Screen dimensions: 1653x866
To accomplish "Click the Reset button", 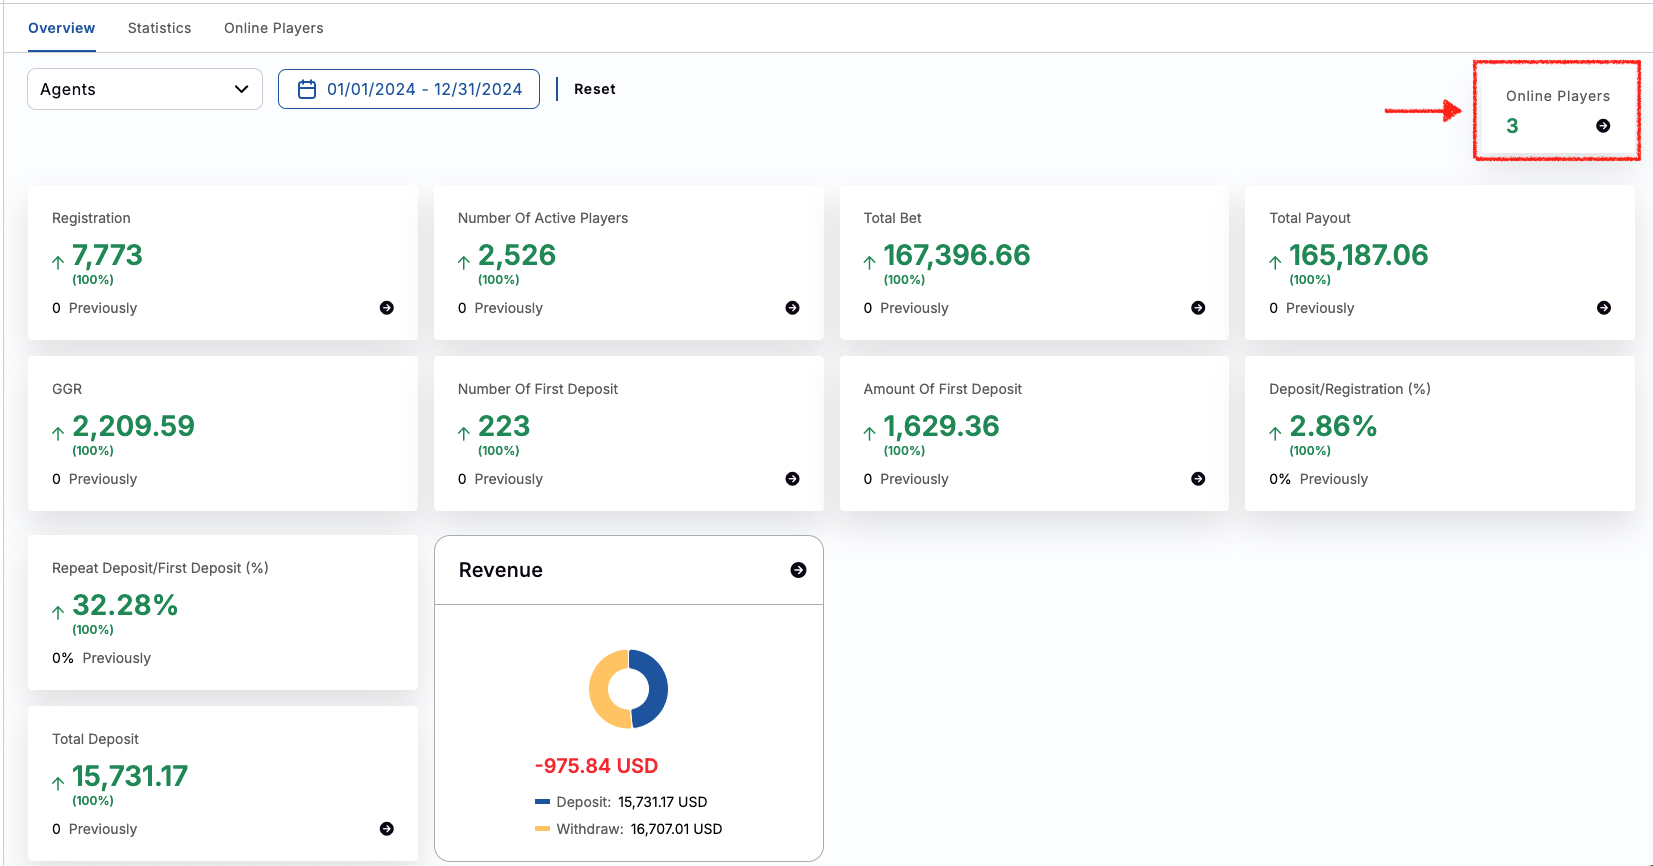I will 594,89.
